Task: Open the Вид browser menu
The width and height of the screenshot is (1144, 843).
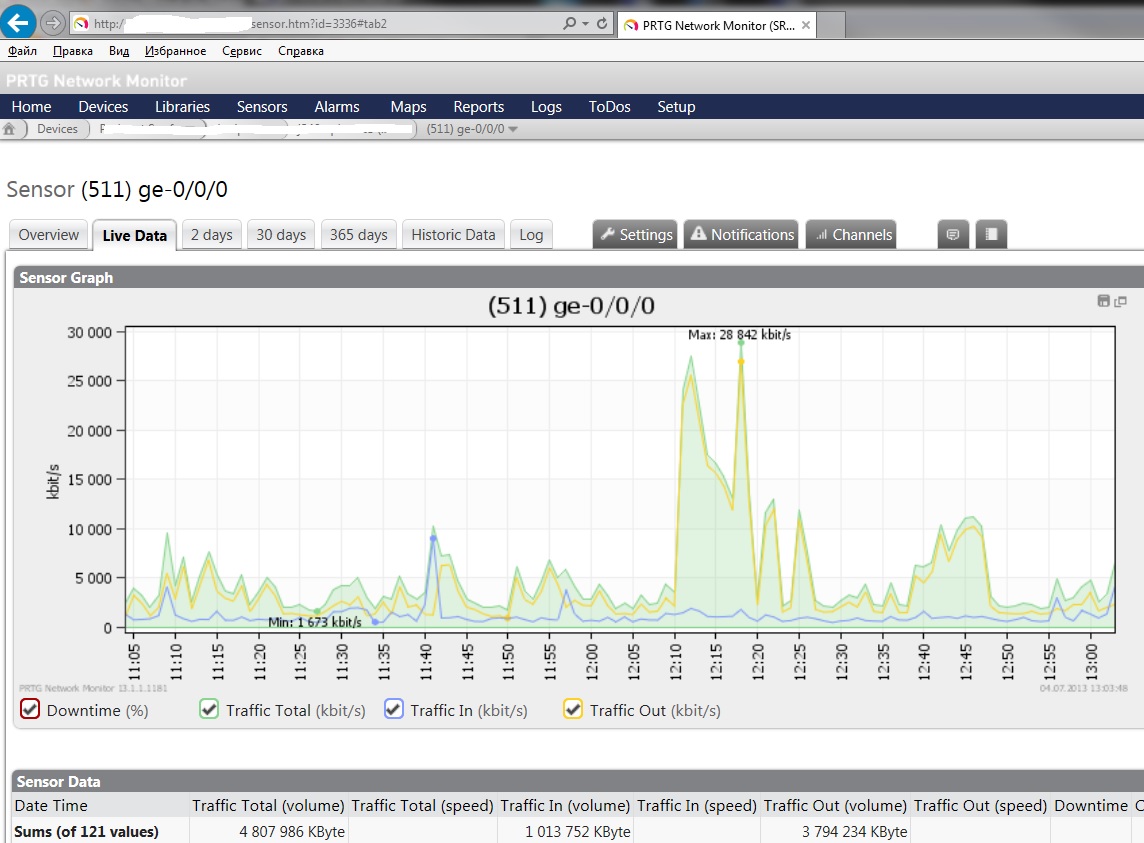Action: 119,51
